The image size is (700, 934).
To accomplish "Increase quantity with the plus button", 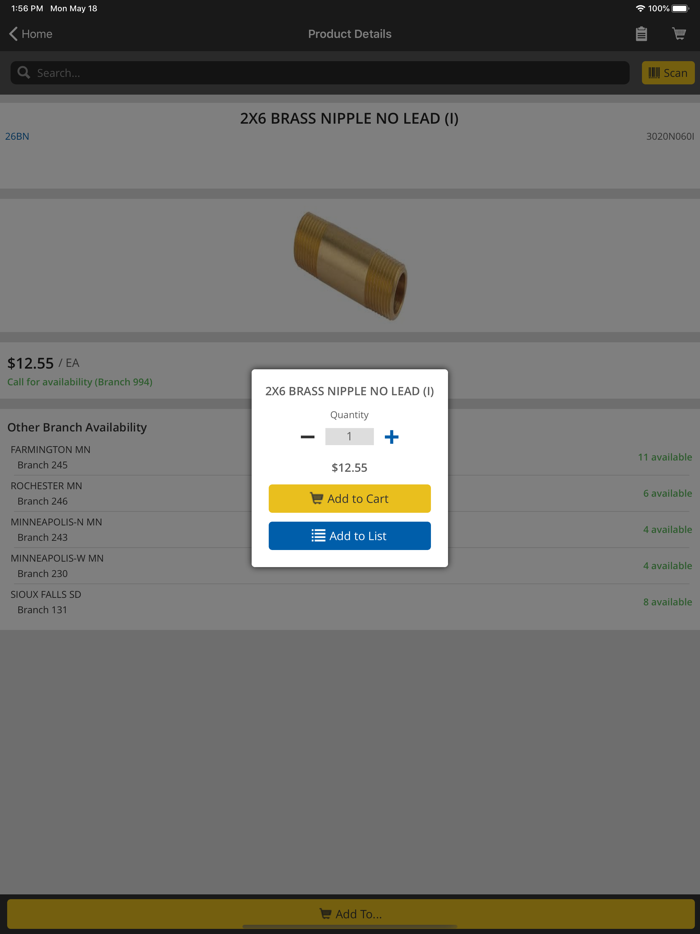I will point(391,436).
